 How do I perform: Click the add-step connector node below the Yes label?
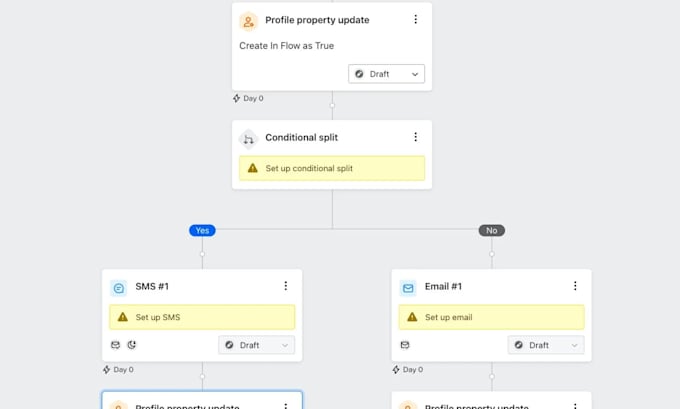[202, 254]
